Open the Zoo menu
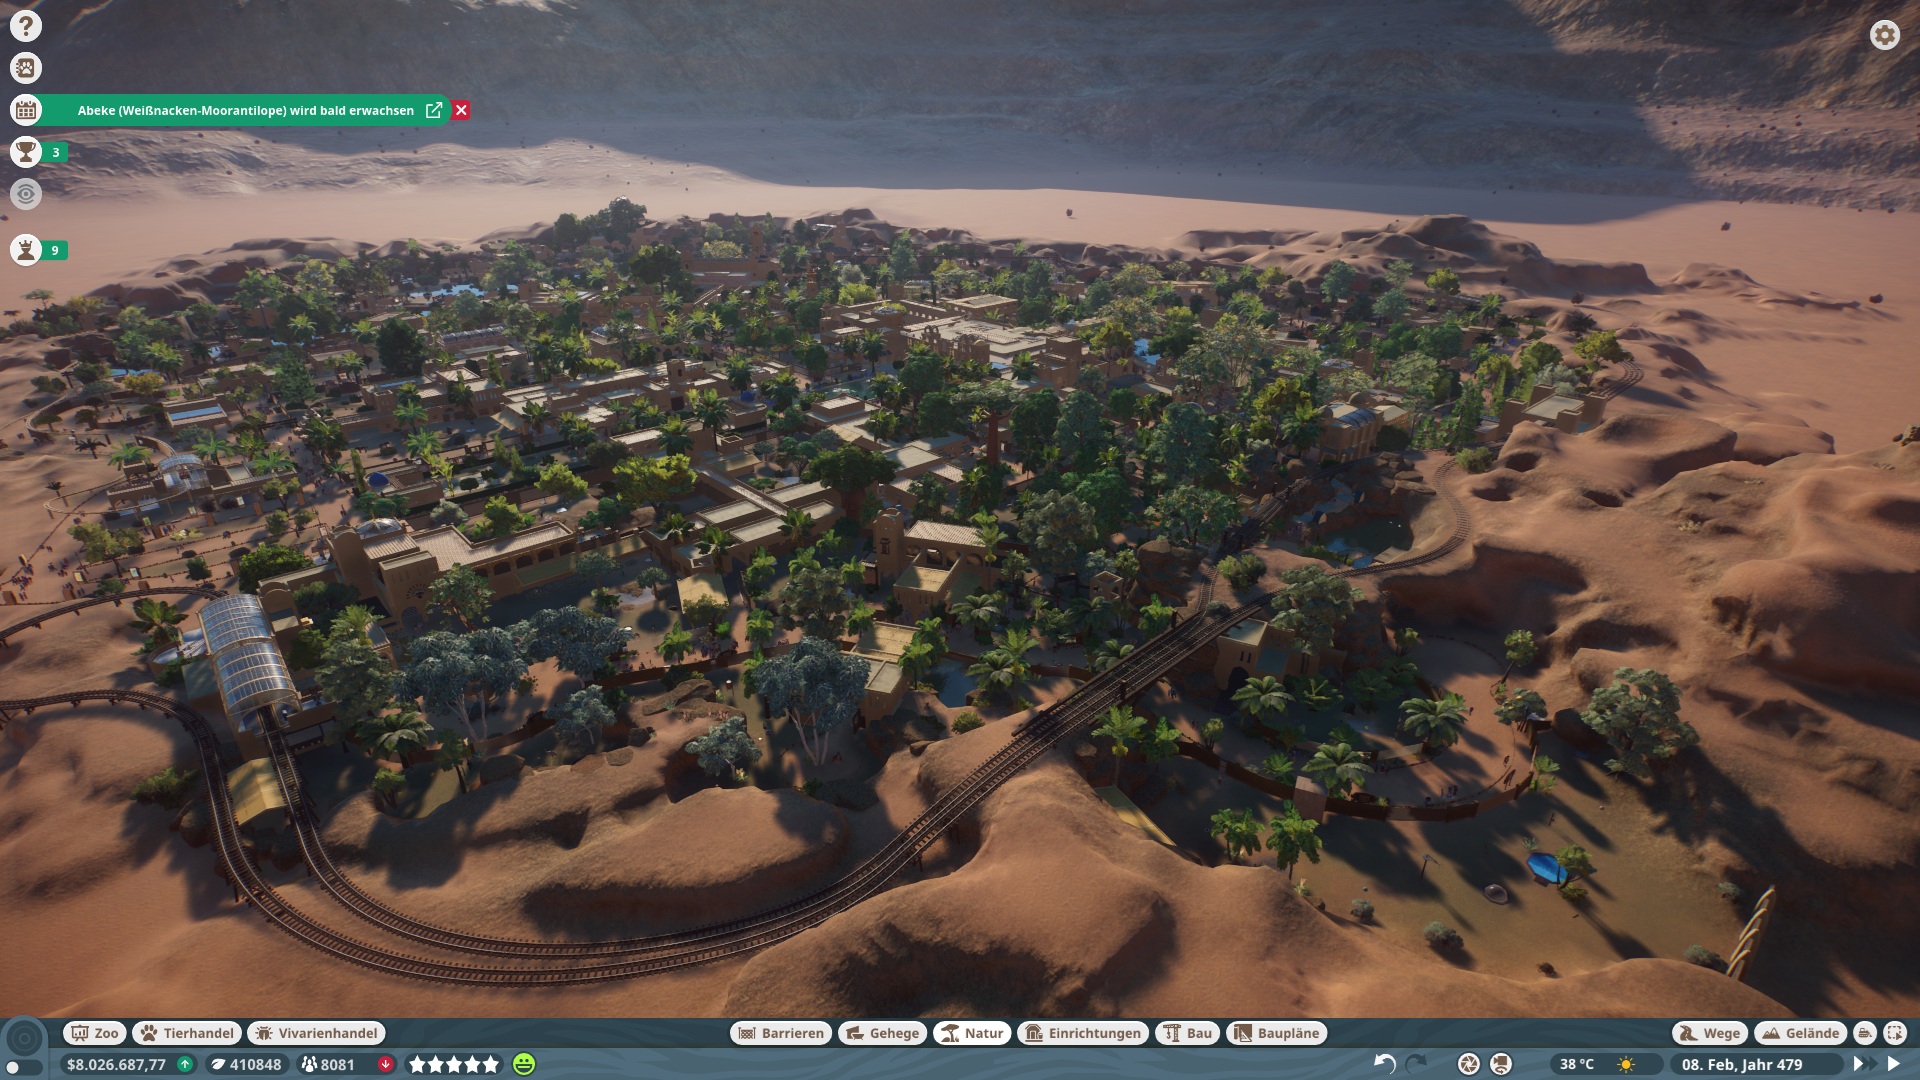 pos(95,1033)
